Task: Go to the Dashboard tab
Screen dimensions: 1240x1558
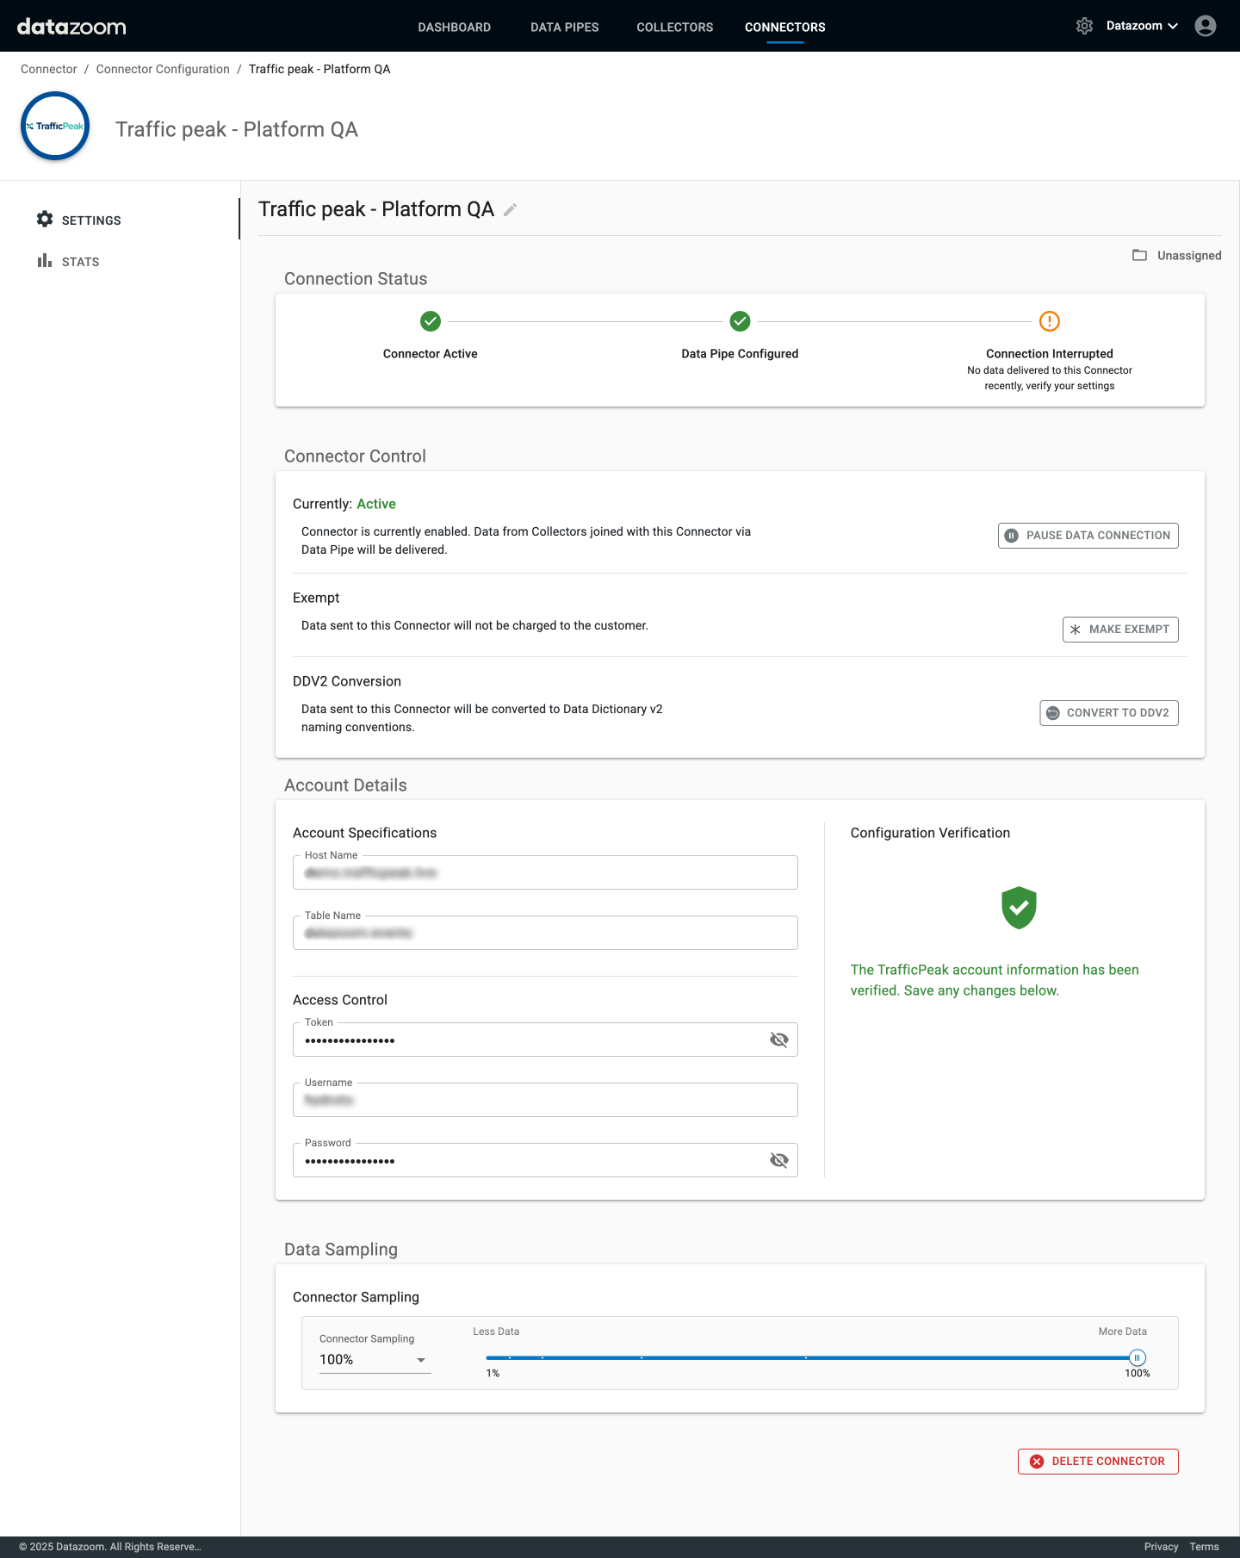Action: point(454,27)
